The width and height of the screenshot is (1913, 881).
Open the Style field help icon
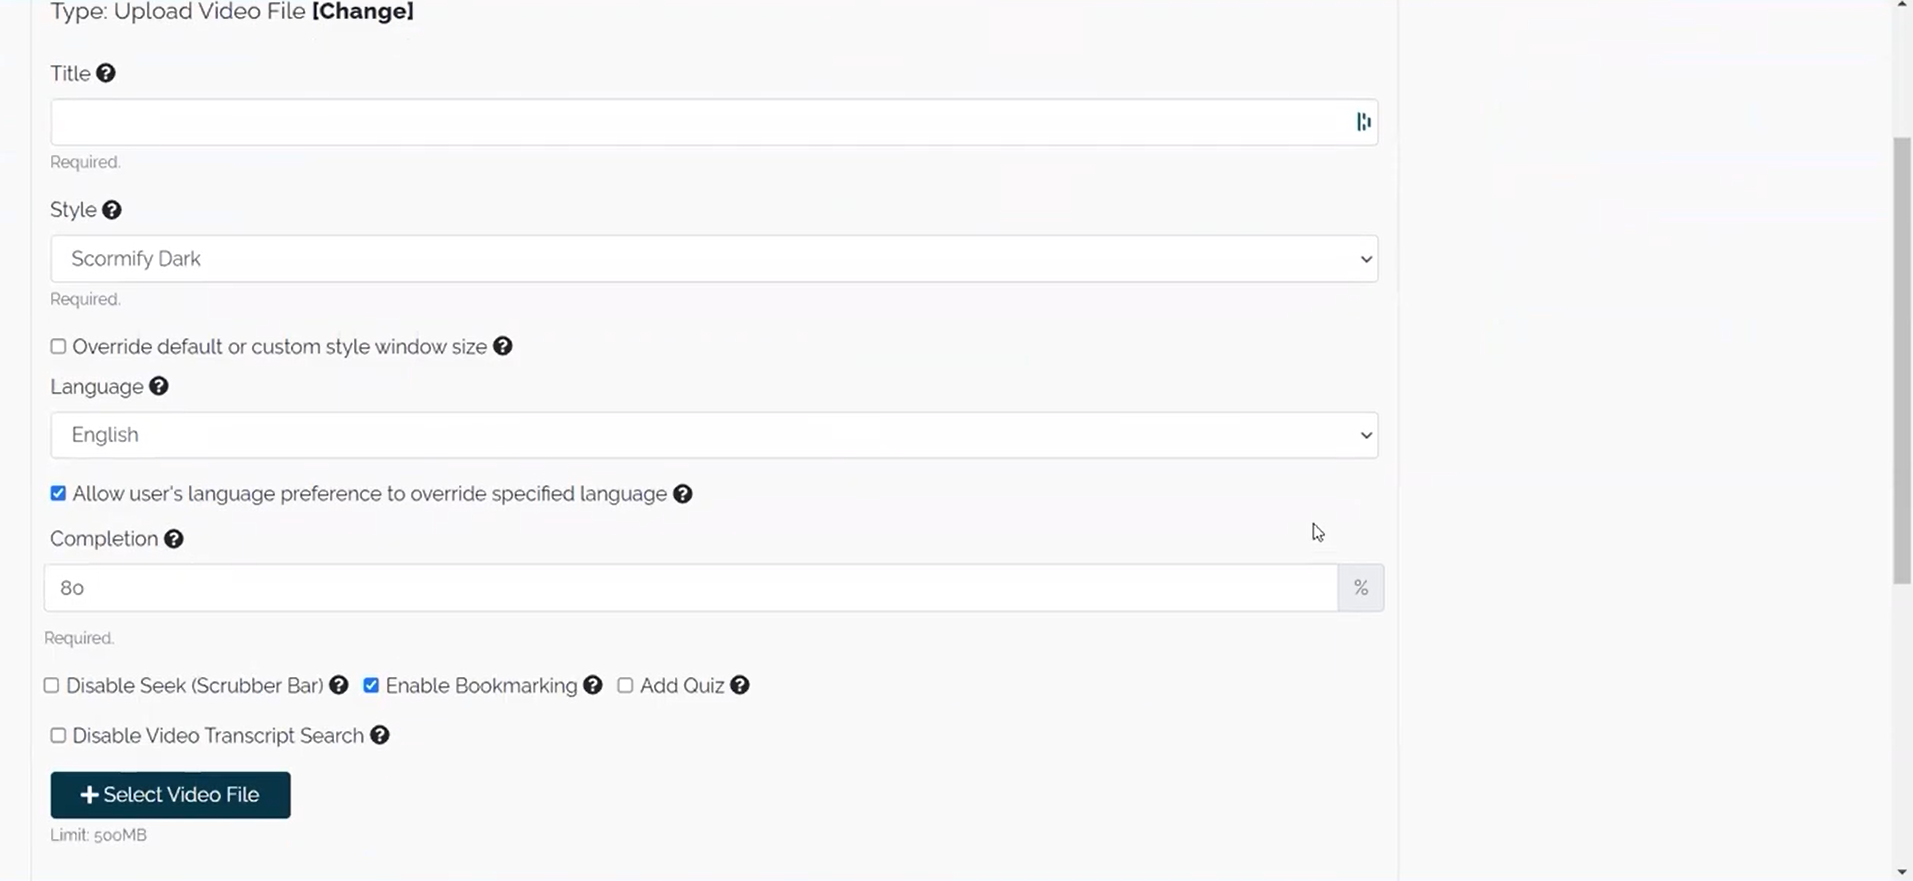pyautogui.click(x=112, y=210)
